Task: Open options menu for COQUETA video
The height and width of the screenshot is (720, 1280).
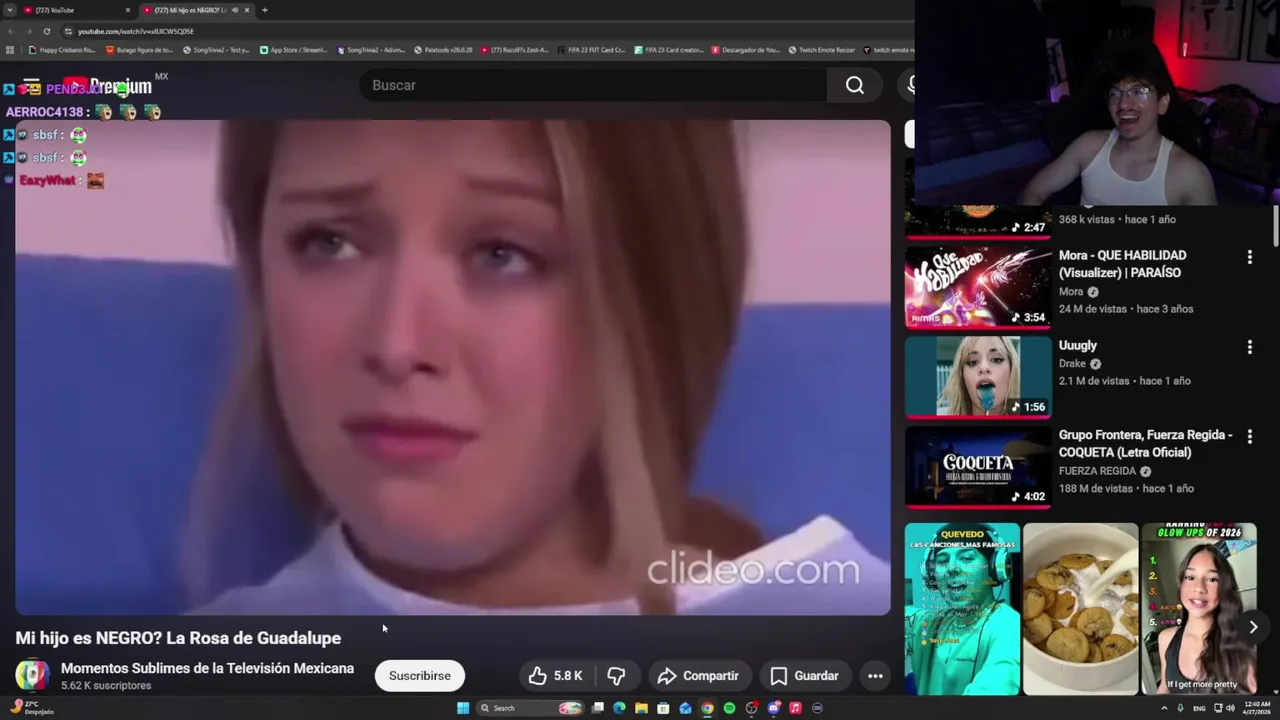Action: coord(1249,437)
